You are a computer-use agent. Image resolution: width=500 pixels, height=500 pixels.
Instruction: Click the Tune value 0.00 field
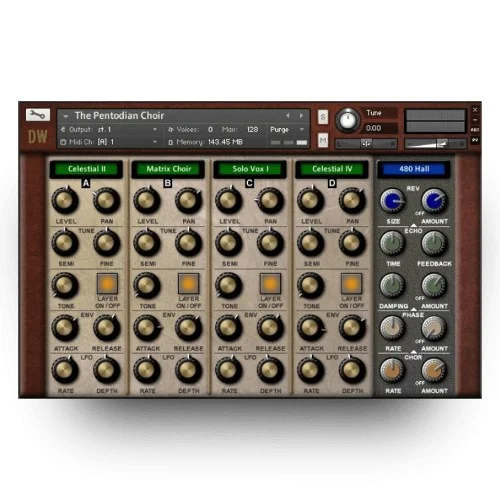(x=380, y=128)
